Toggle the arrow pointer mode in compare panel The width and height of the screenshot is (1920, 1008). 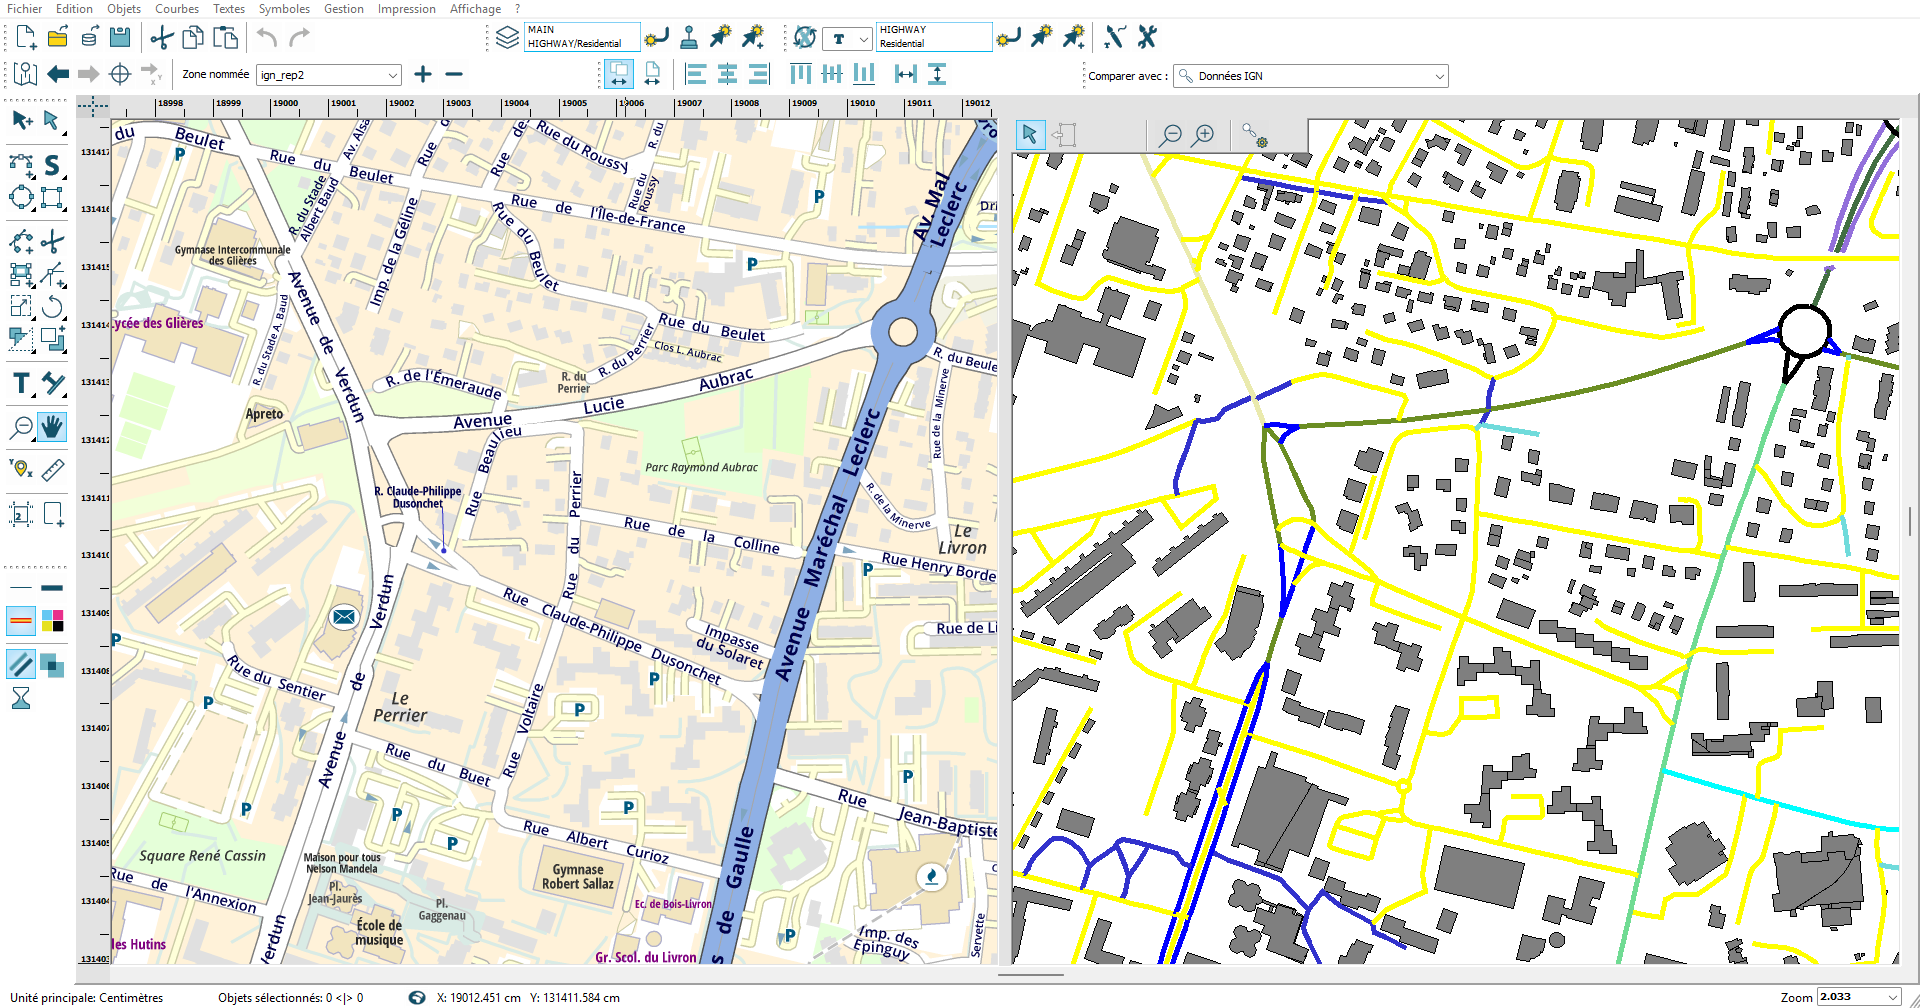pyautogui.click(x=1029, y=135)
